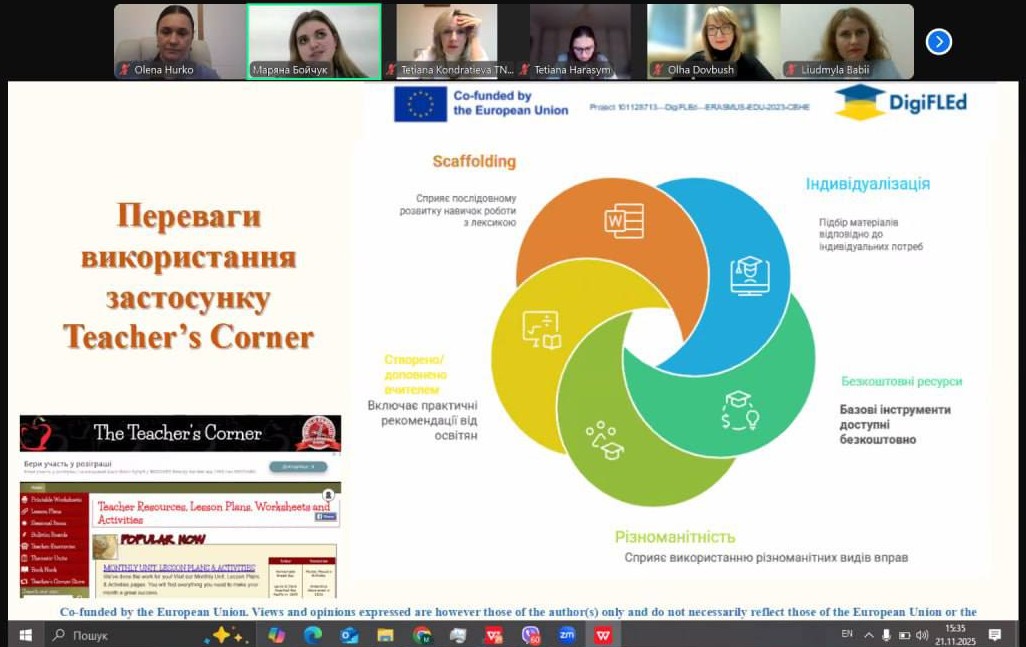Switch the EN keyboard language indicator
Screen dimensions: 1026x647
tap(847, 635)
